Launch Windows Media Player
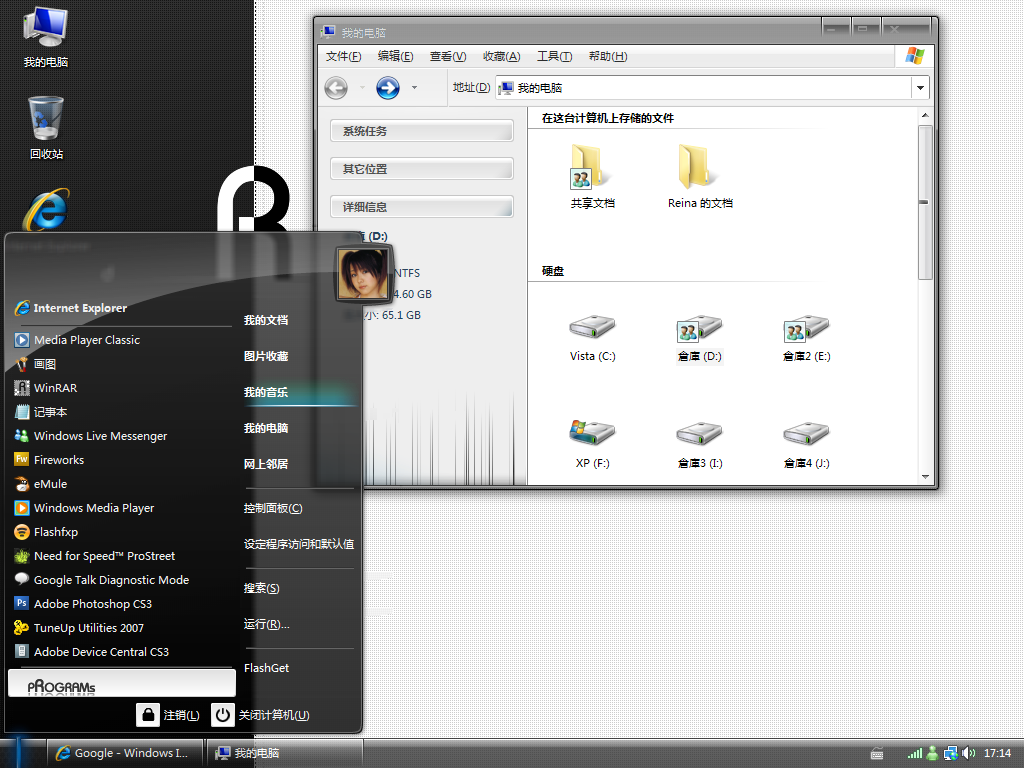Screen dimensions: 1024x768 tap(84, 507)
